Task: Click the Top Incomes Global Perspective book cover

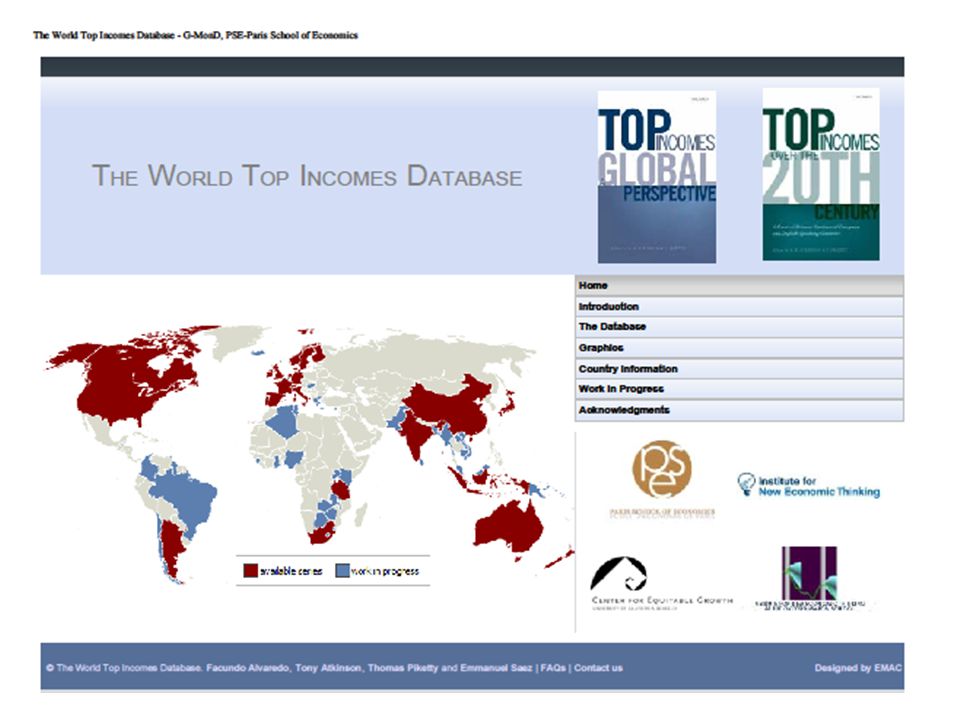Action: (656, 177)
